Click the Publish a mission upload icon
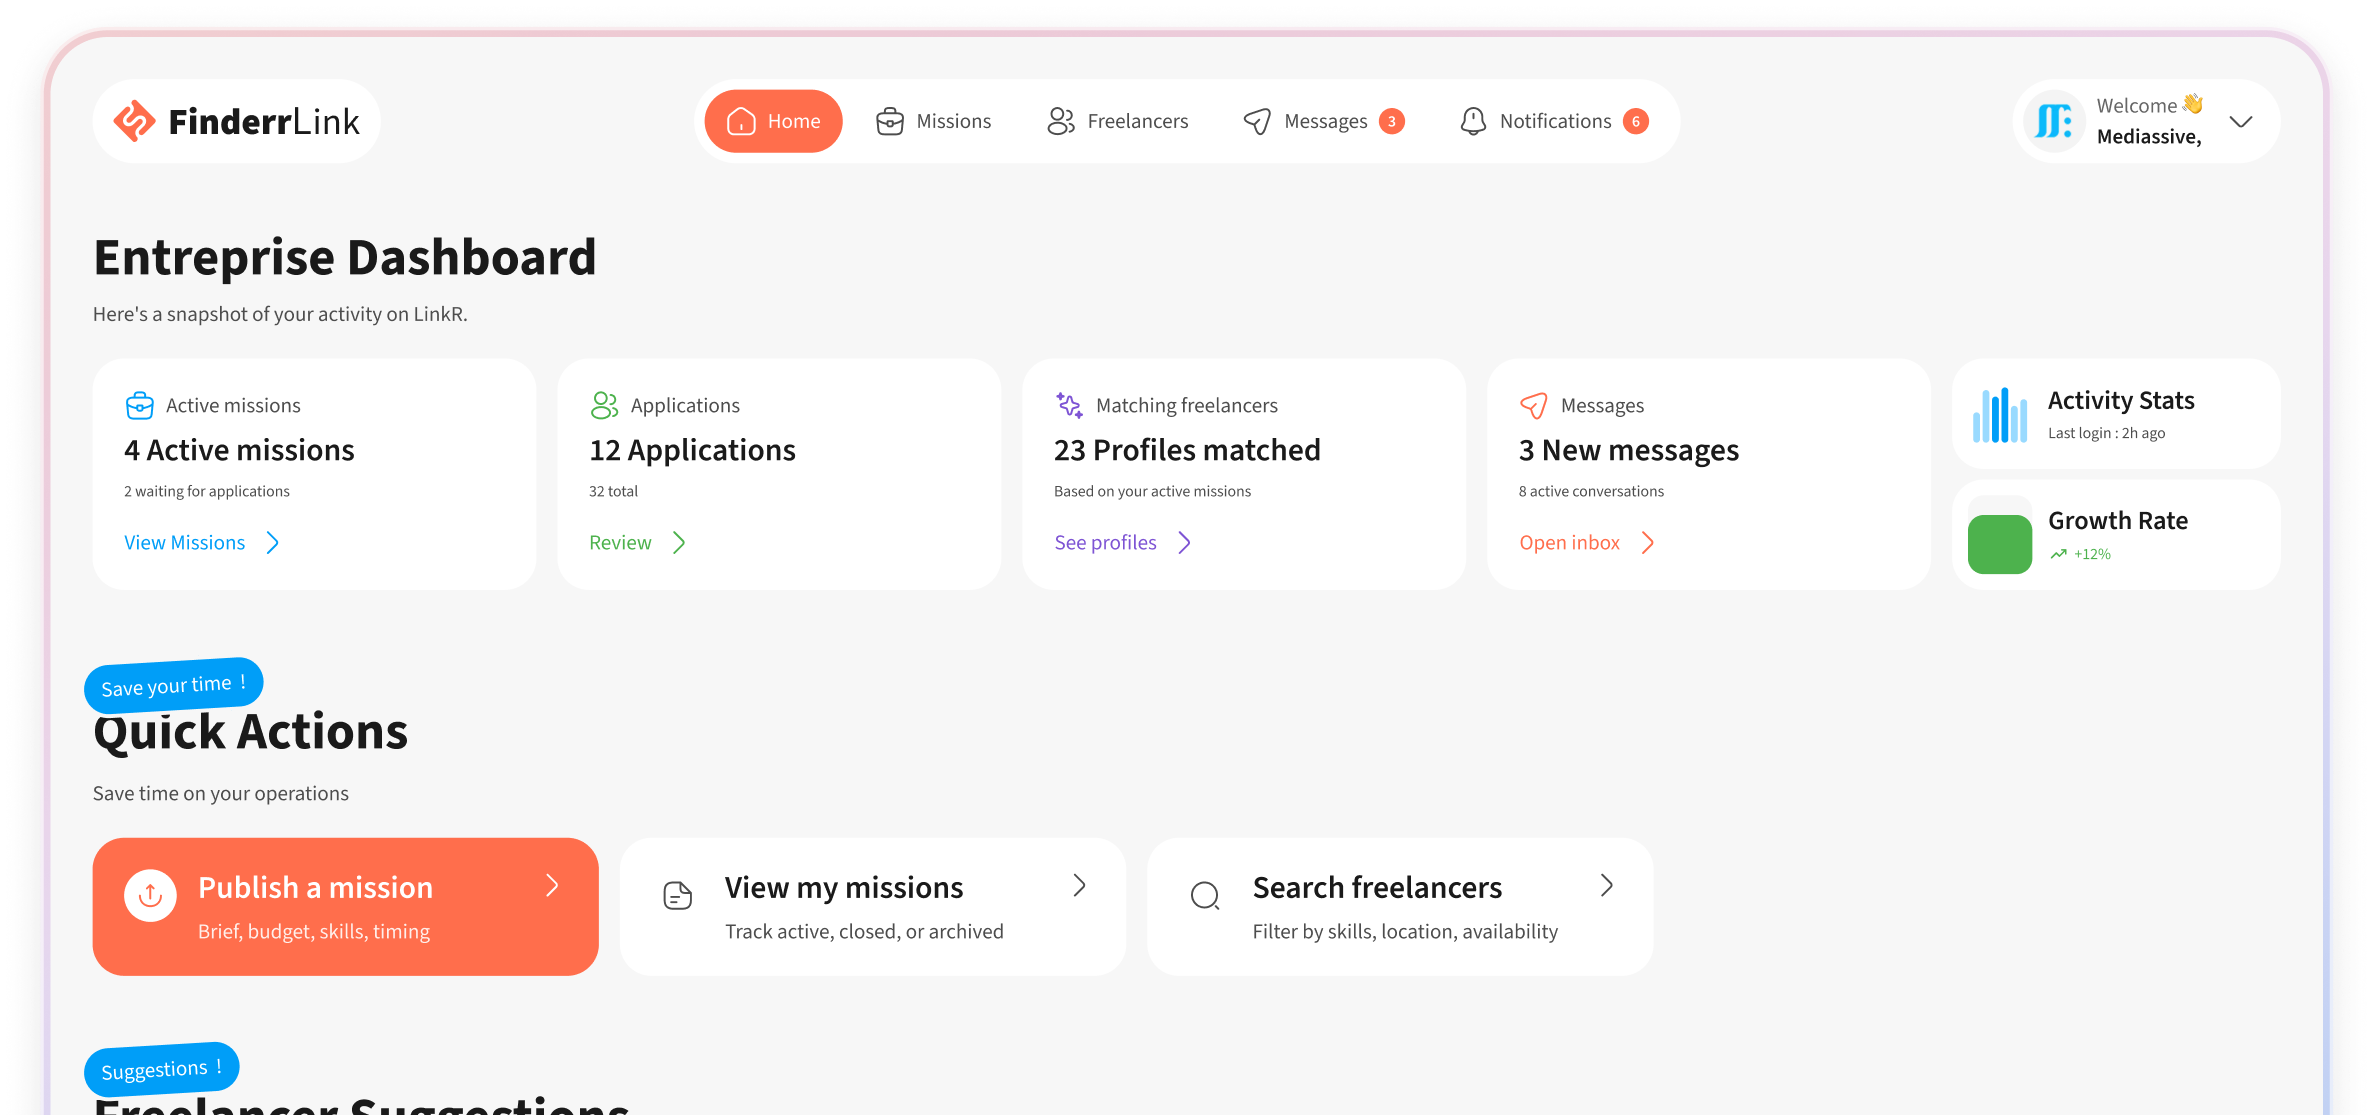Image resolution: width=2374 pixels, height=1115 pixels. click(150, 895)
